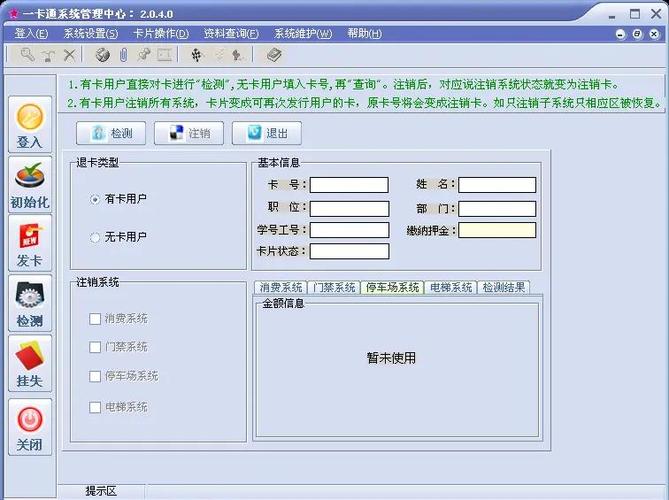Check the 门禁系统 checkbox
Image resolution: width=669 pixels, height=500 pixels.
point(95,347)
